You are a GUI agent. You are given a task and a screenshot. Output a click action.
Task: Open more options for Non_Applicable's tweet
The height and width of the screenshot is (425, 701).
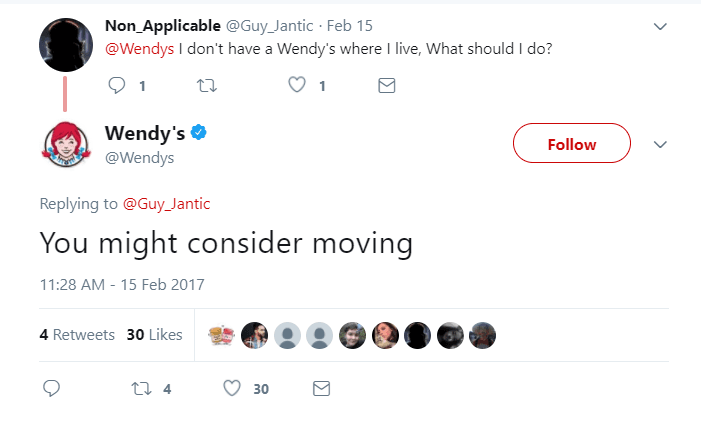pyautogui.click(x=659, y=27)
